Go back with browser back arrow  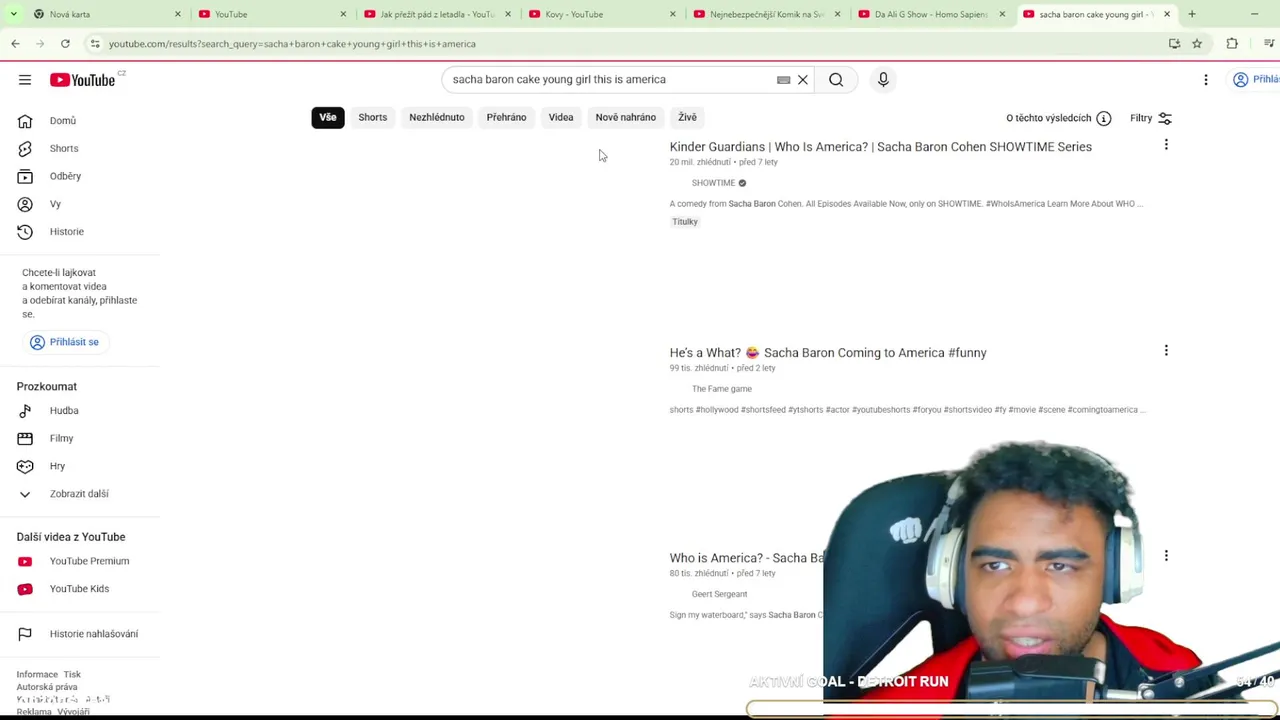(15, 44)
